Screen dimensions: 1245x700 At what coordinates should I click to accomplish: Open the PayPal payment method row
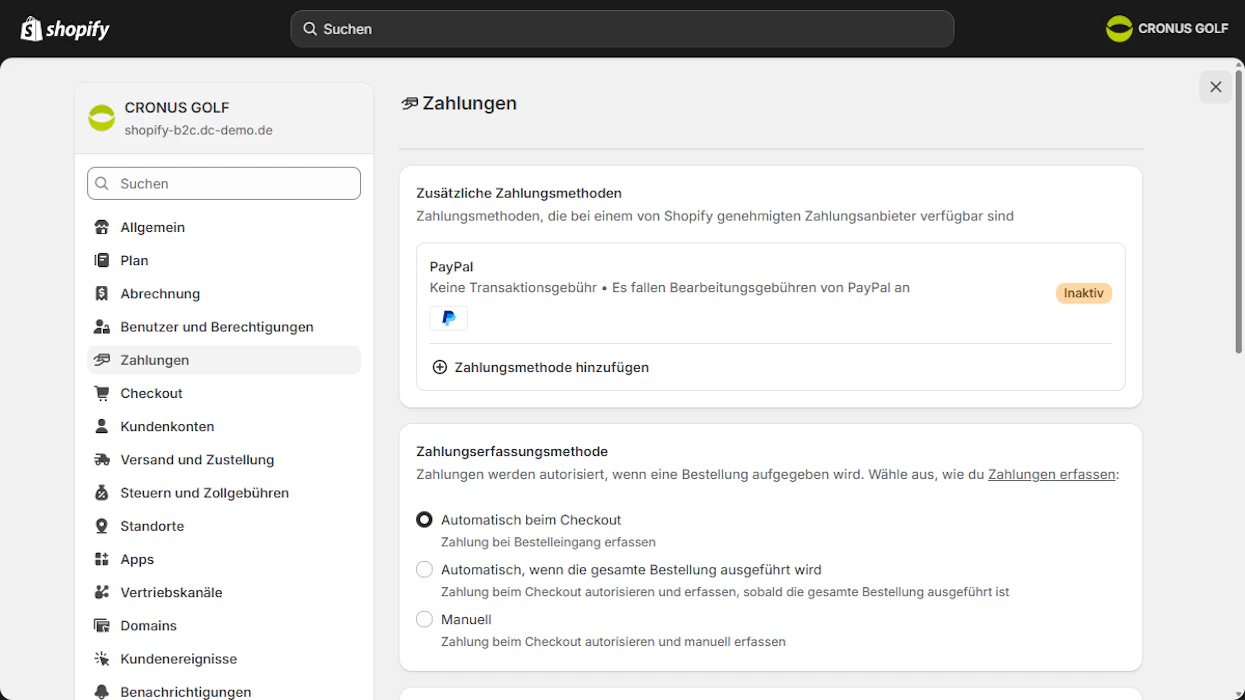point(770,293)
